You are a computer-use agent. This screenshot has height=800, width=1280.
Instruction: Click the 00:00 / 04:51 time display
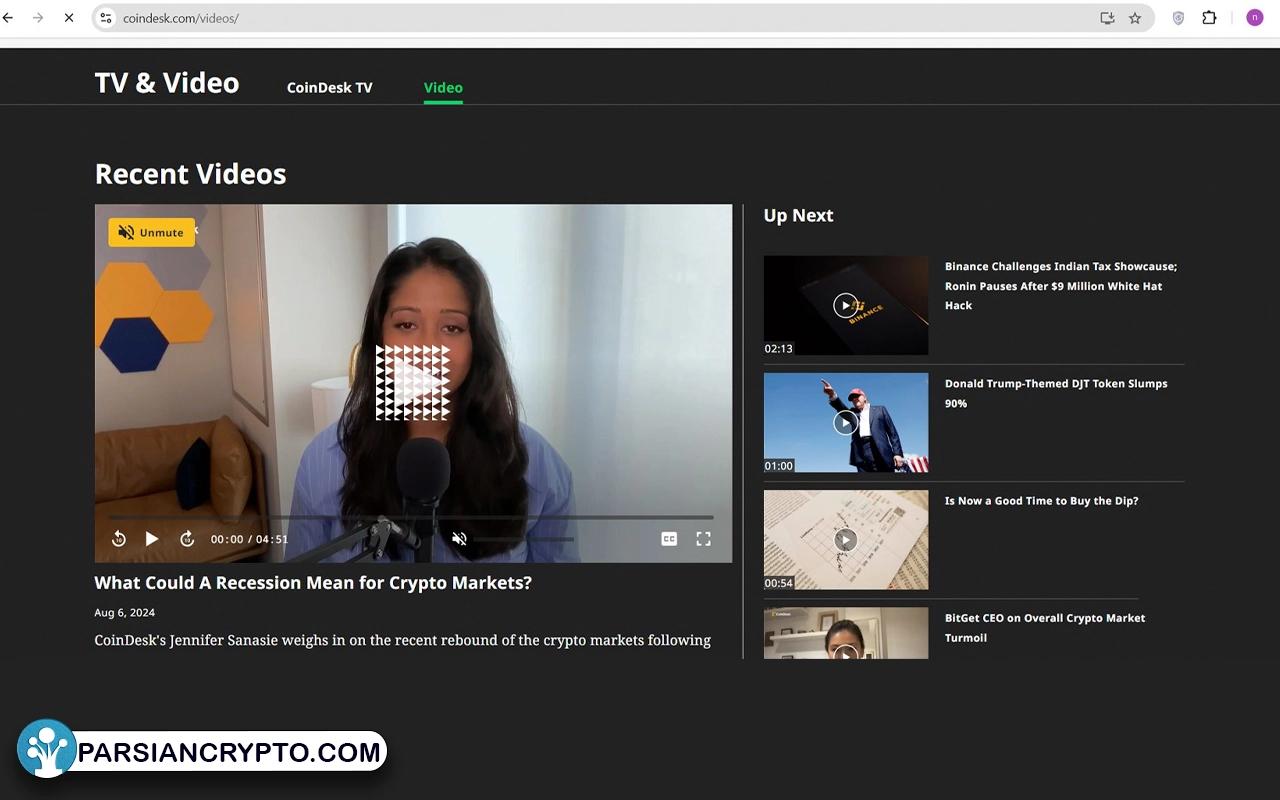(249, 539)
